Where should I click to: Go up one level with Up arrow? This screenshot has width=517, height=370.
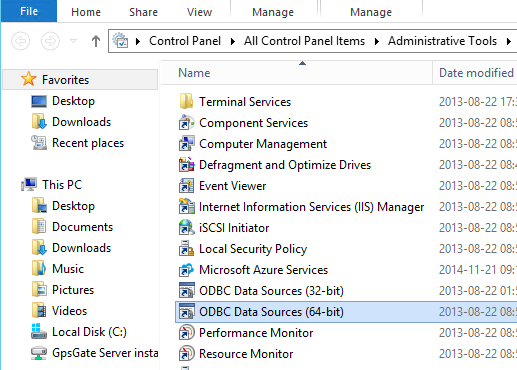(96, 41)
